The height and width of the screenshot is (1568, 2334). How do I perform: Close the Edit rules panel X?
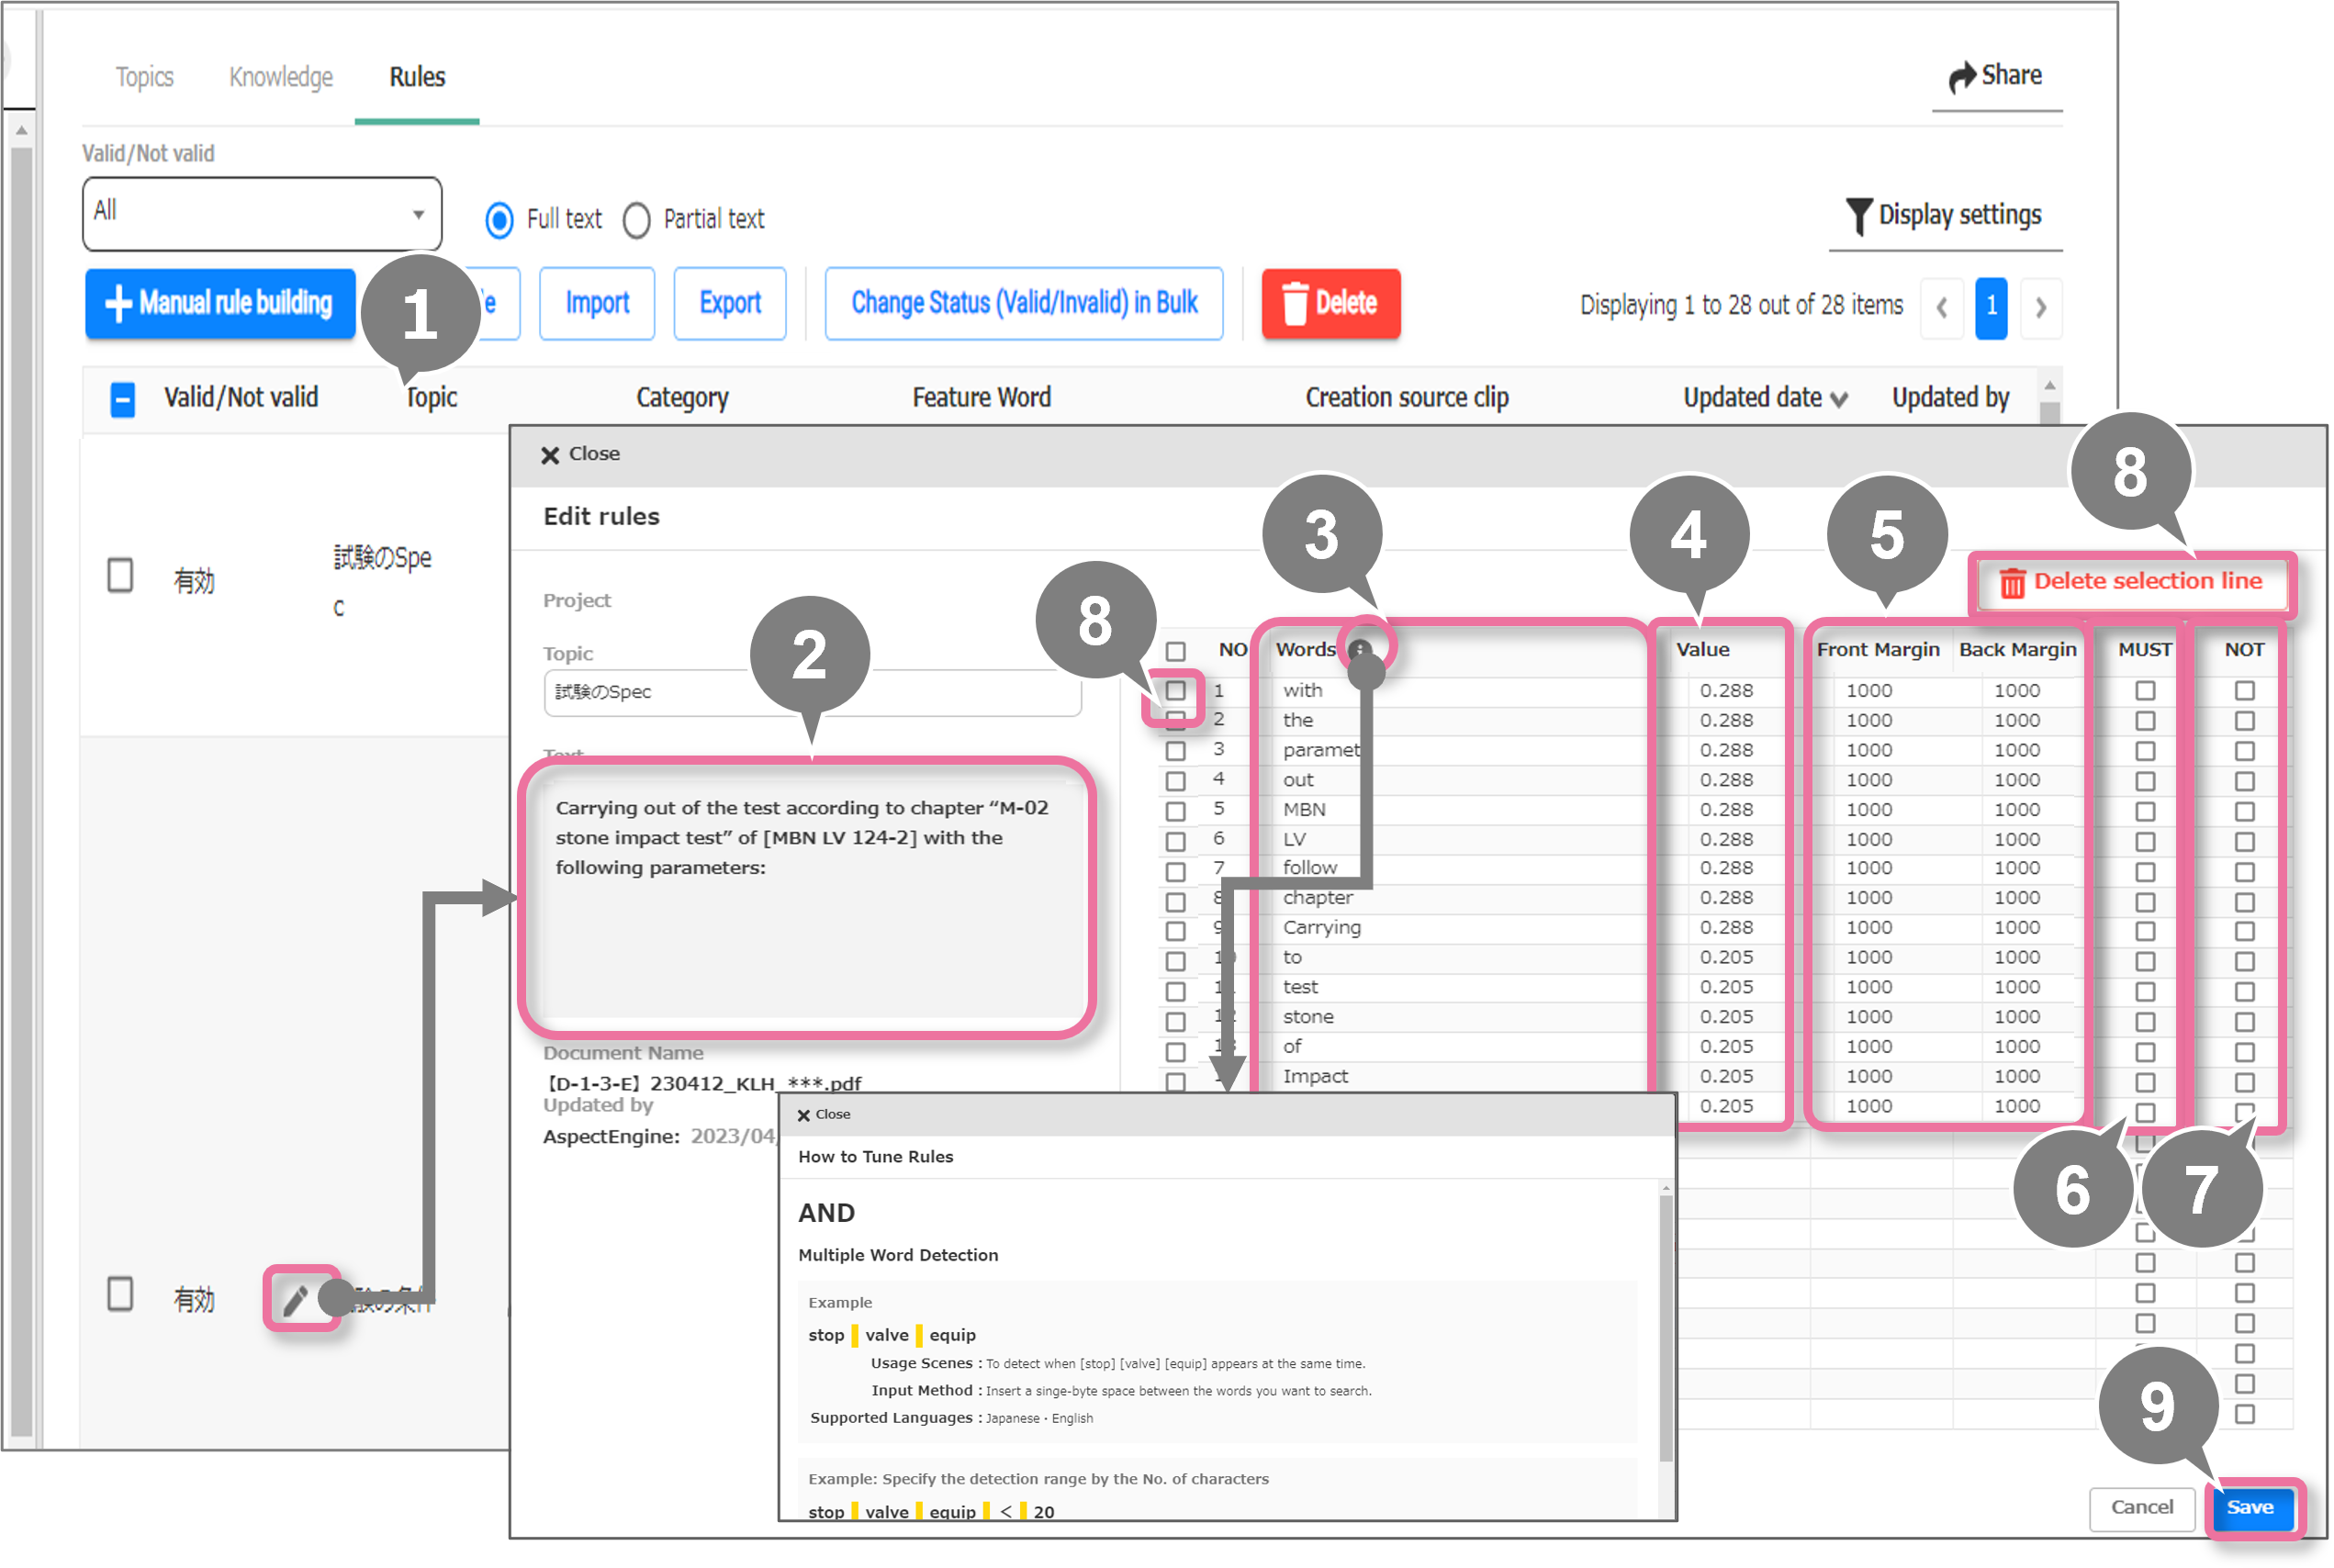point(550,455)
